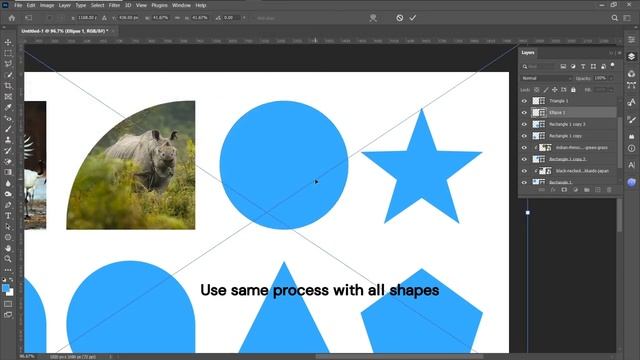
Task: Select the Pen tool
Action: tap(8, 205)
